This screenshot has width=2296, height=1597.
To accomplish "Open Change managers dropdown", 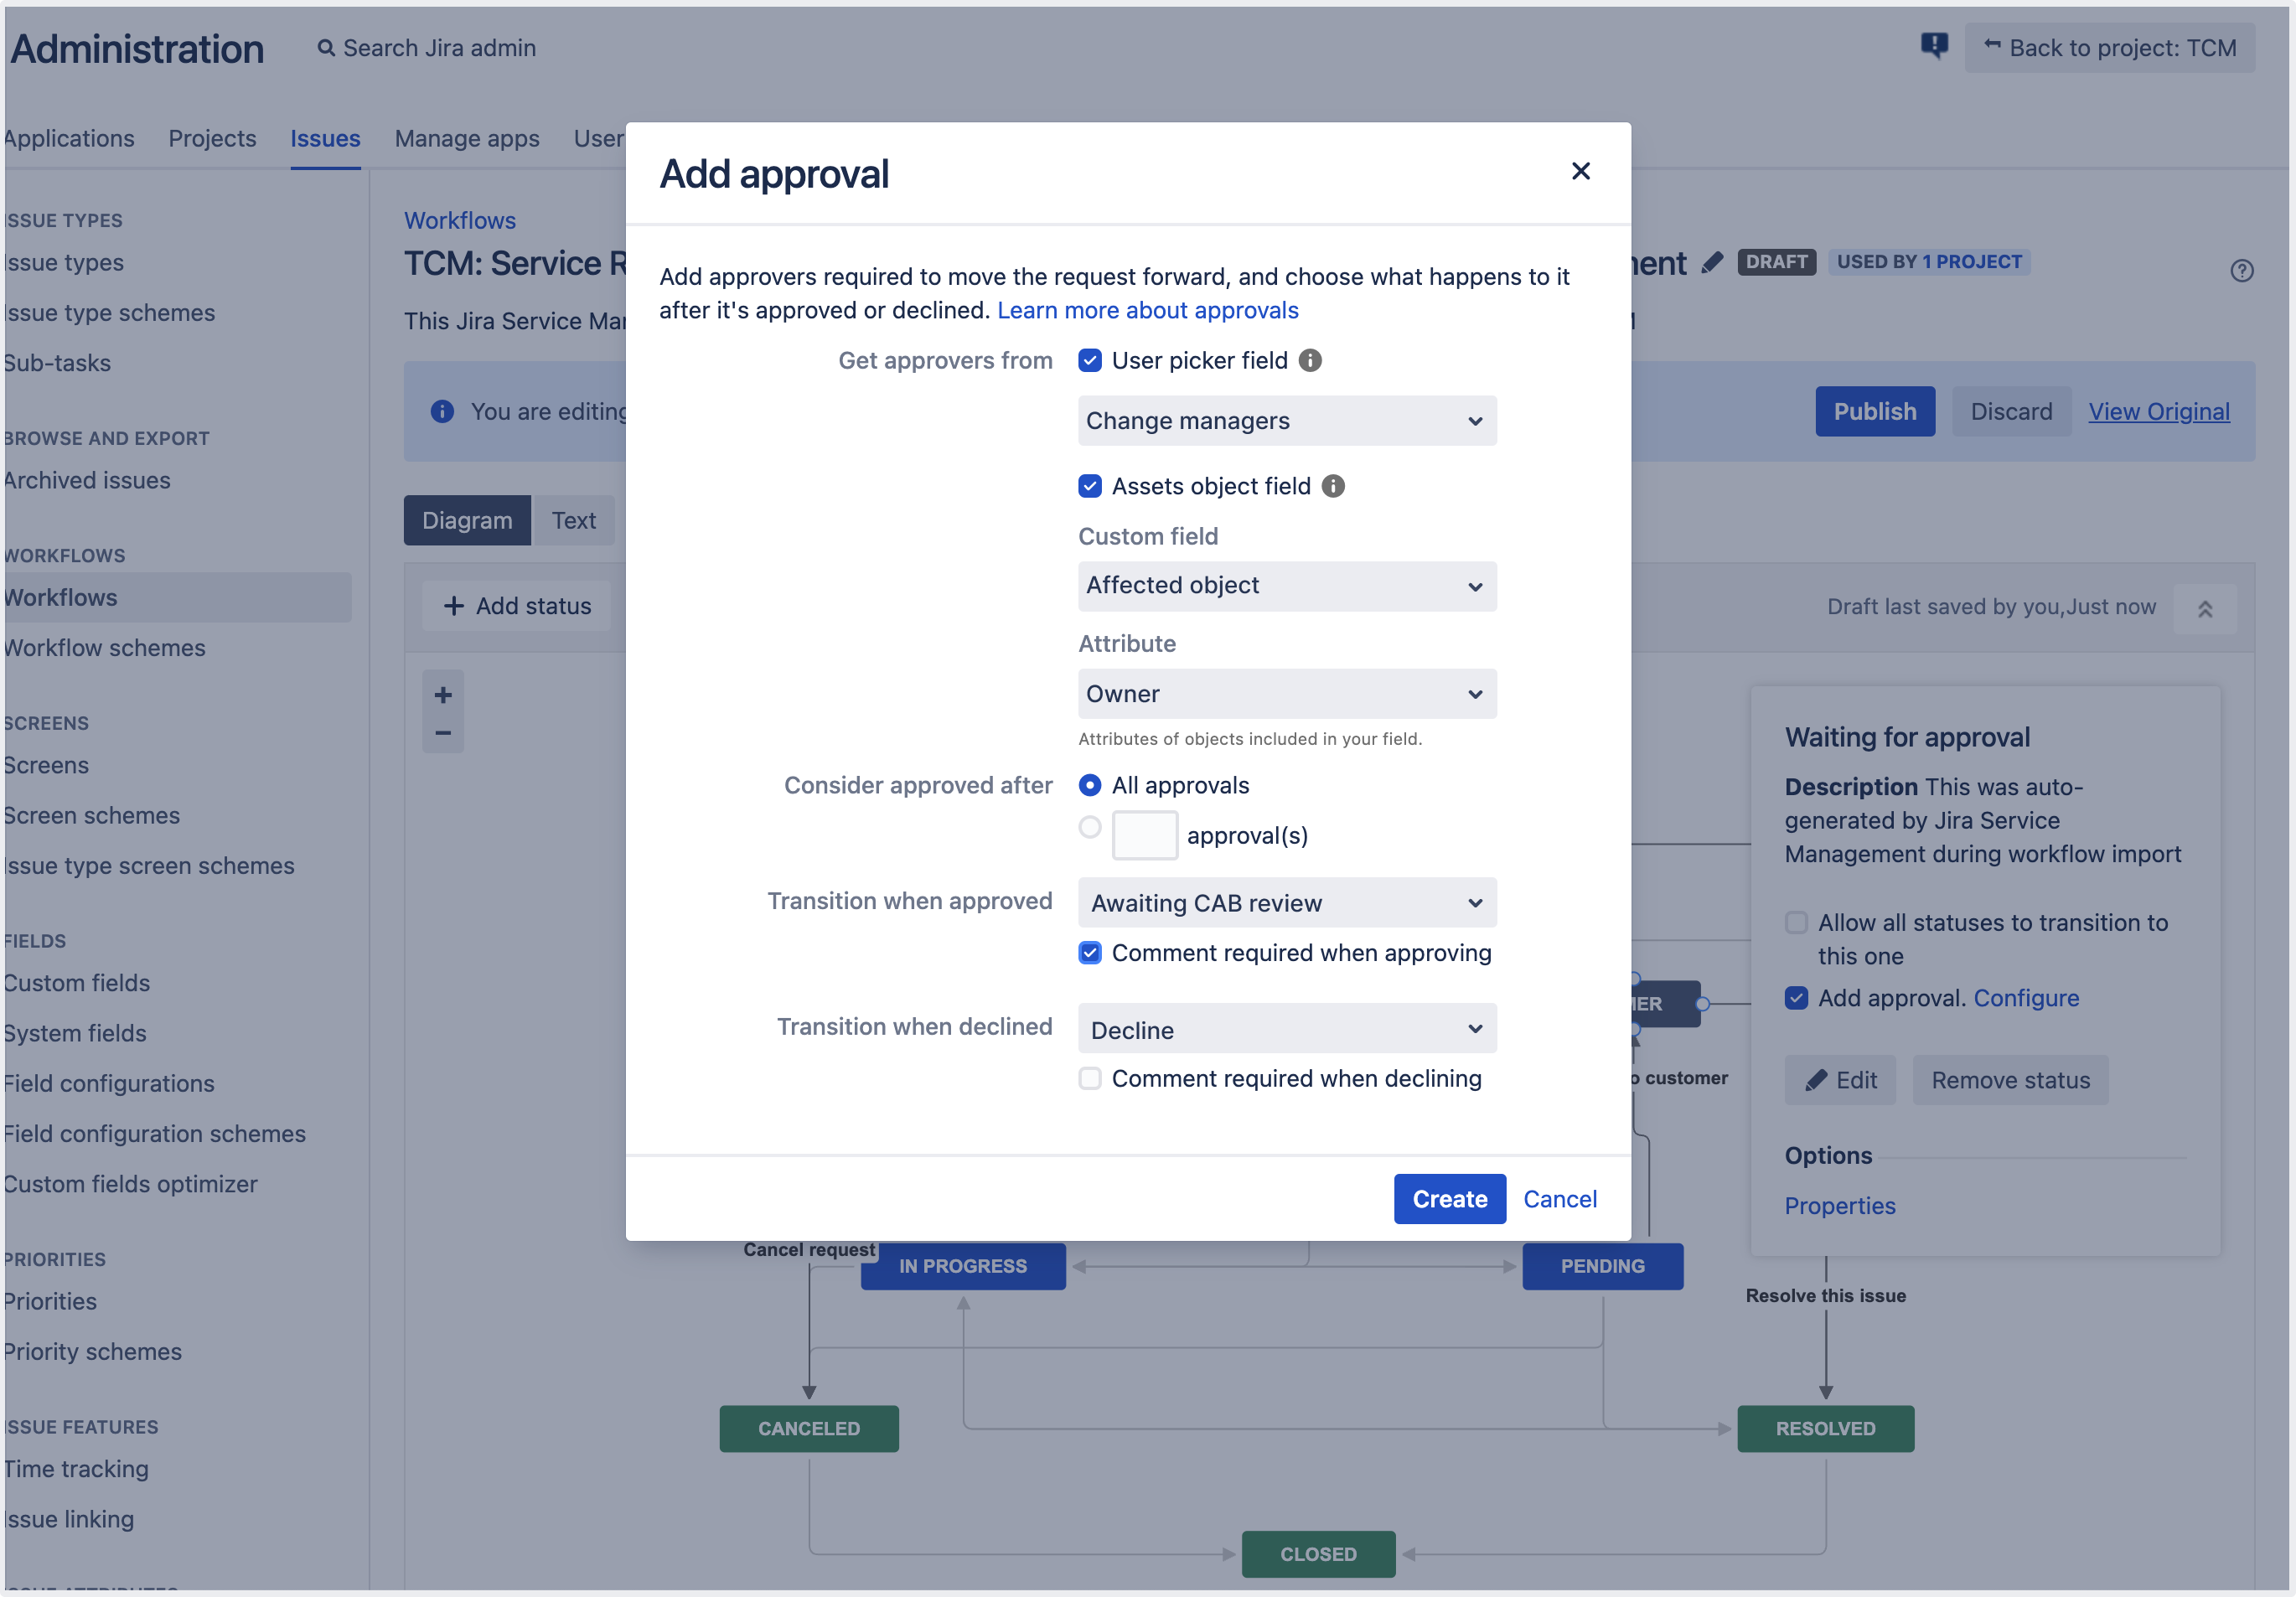I will [1287, 421].
